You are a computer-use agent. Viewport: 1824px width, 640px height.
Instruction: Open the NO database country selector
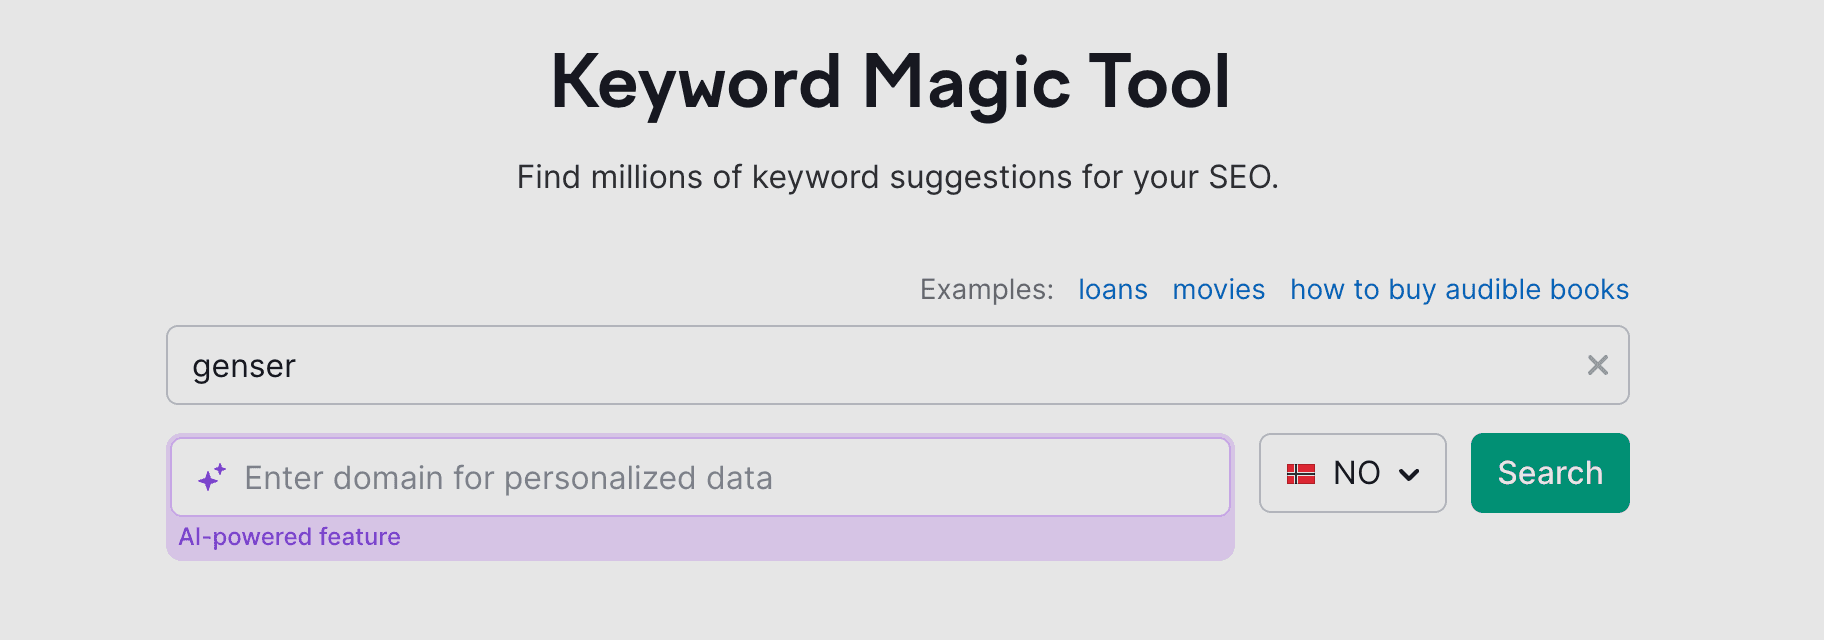(1351, 473)
